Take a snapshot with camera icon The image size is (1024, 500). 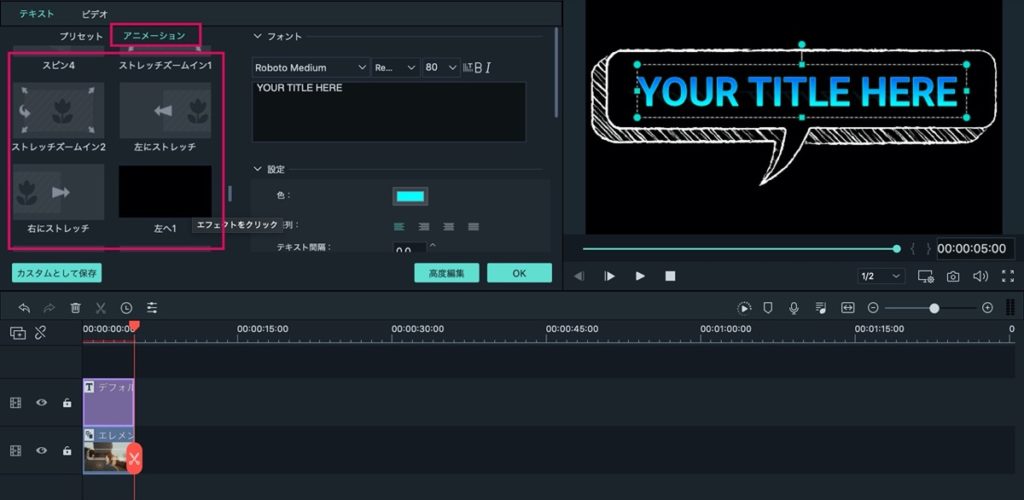953,276
